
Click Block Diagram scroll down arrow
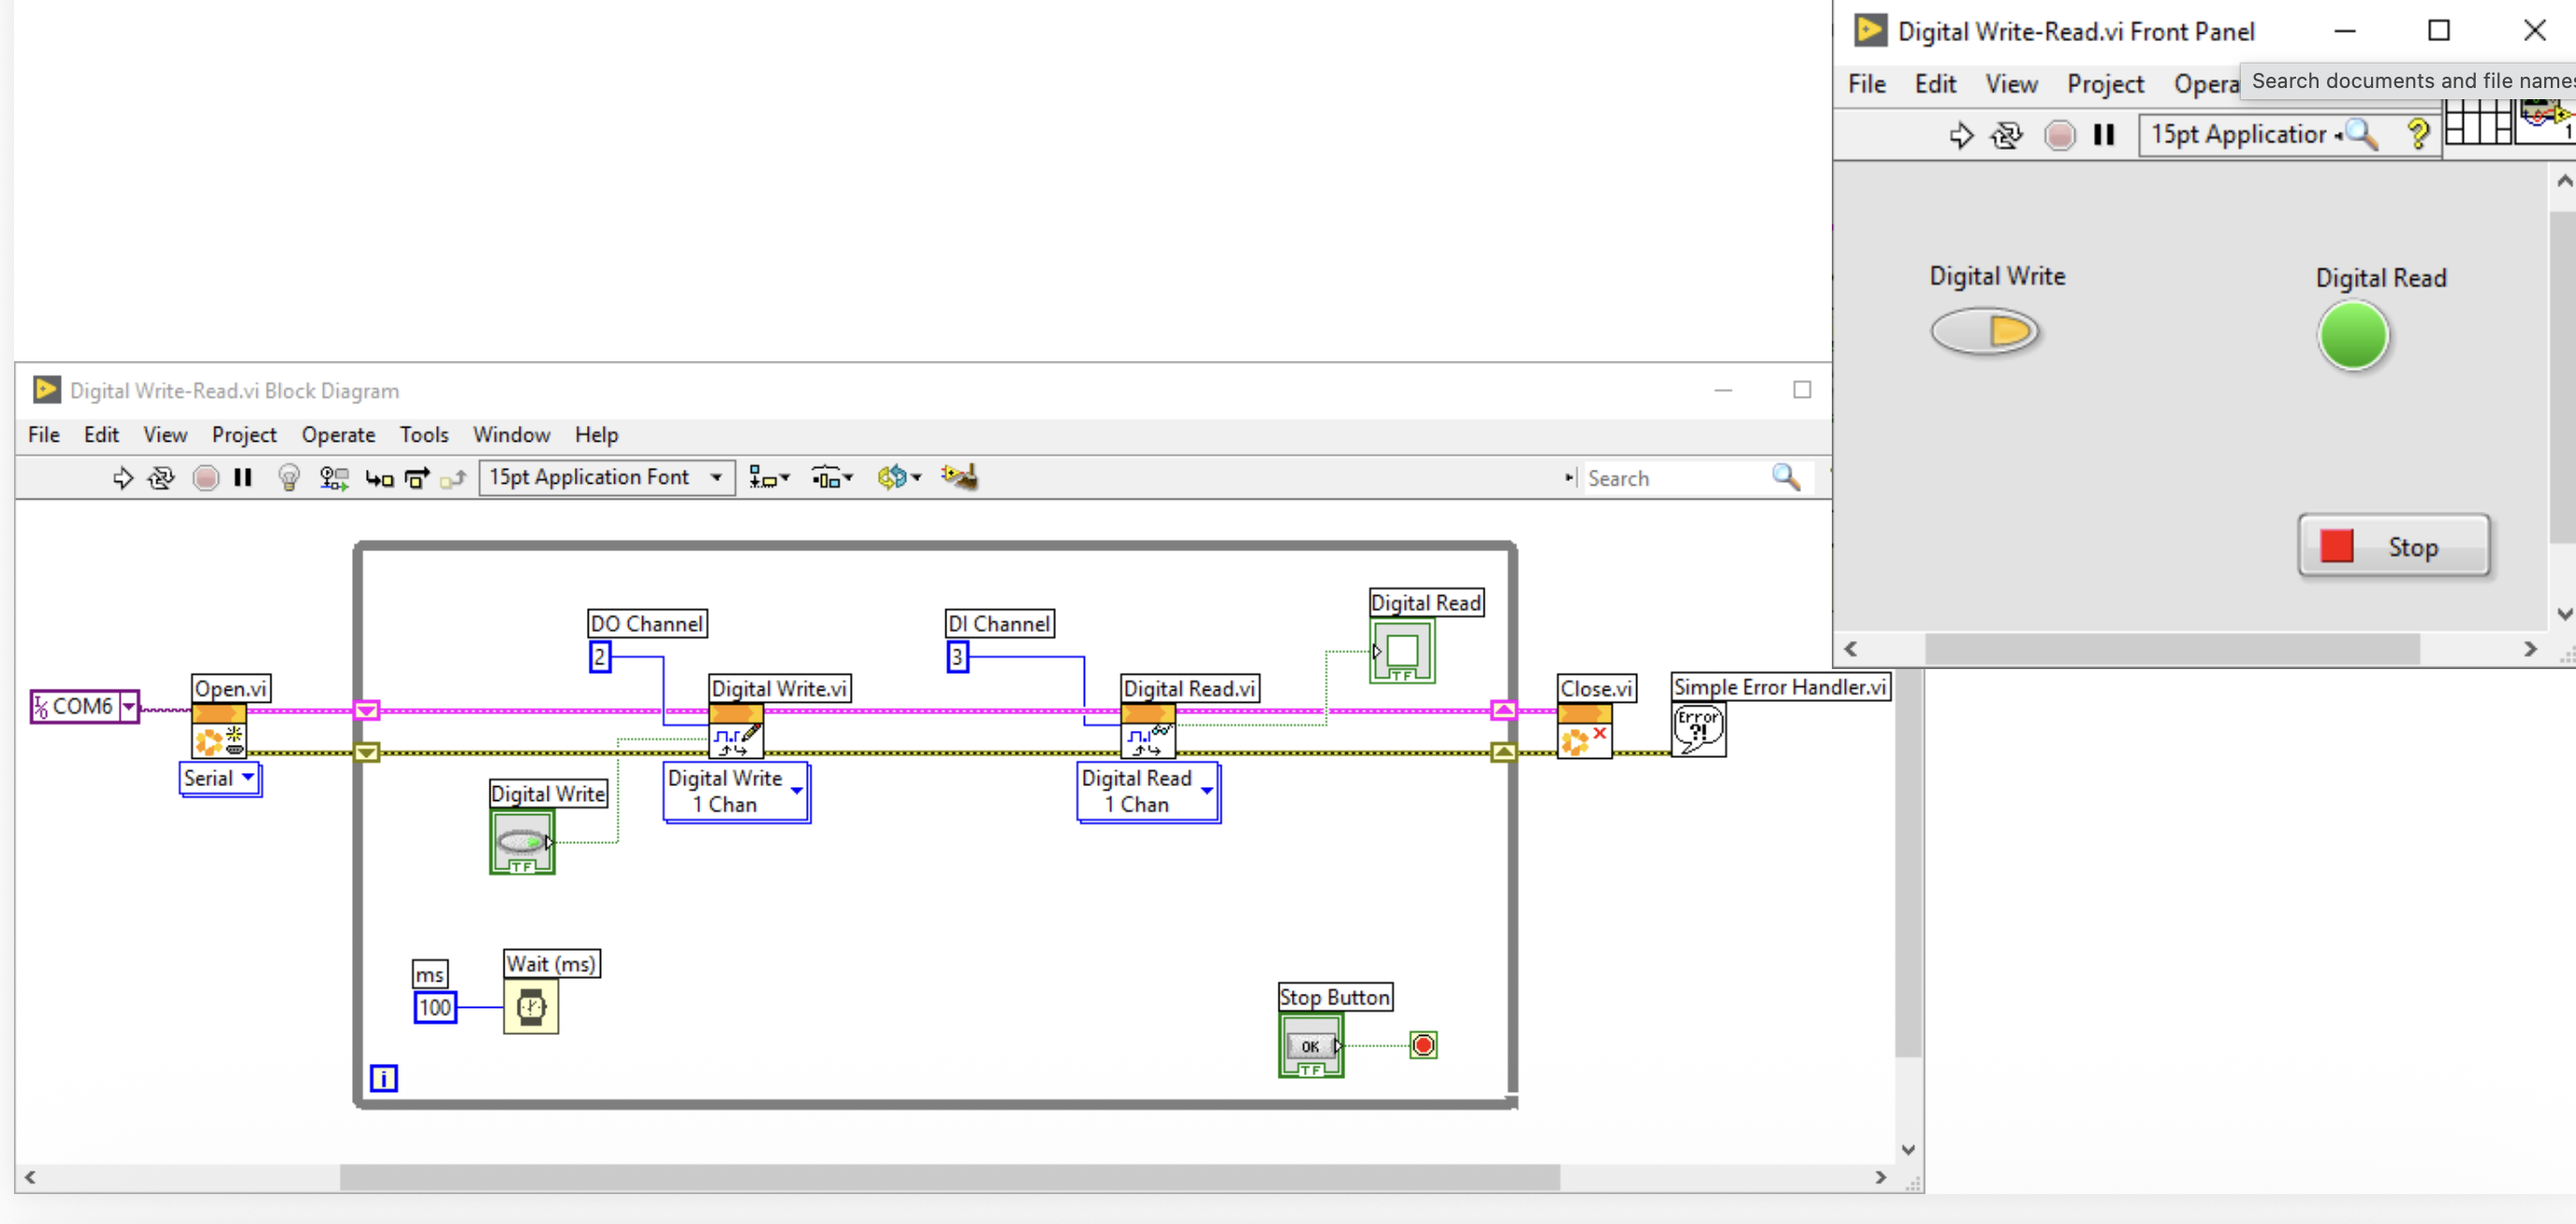pyautogui.click(x=1908, y=1150)
